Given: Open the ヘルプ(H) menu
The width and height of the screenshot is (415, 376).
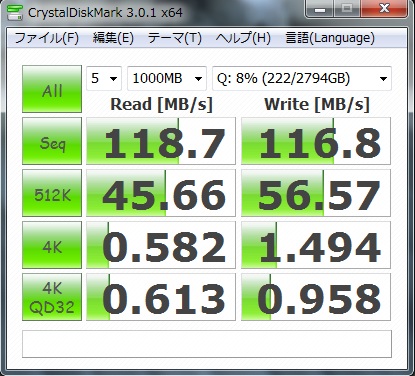Looking at the screenshot, I should tap(243, 38).
